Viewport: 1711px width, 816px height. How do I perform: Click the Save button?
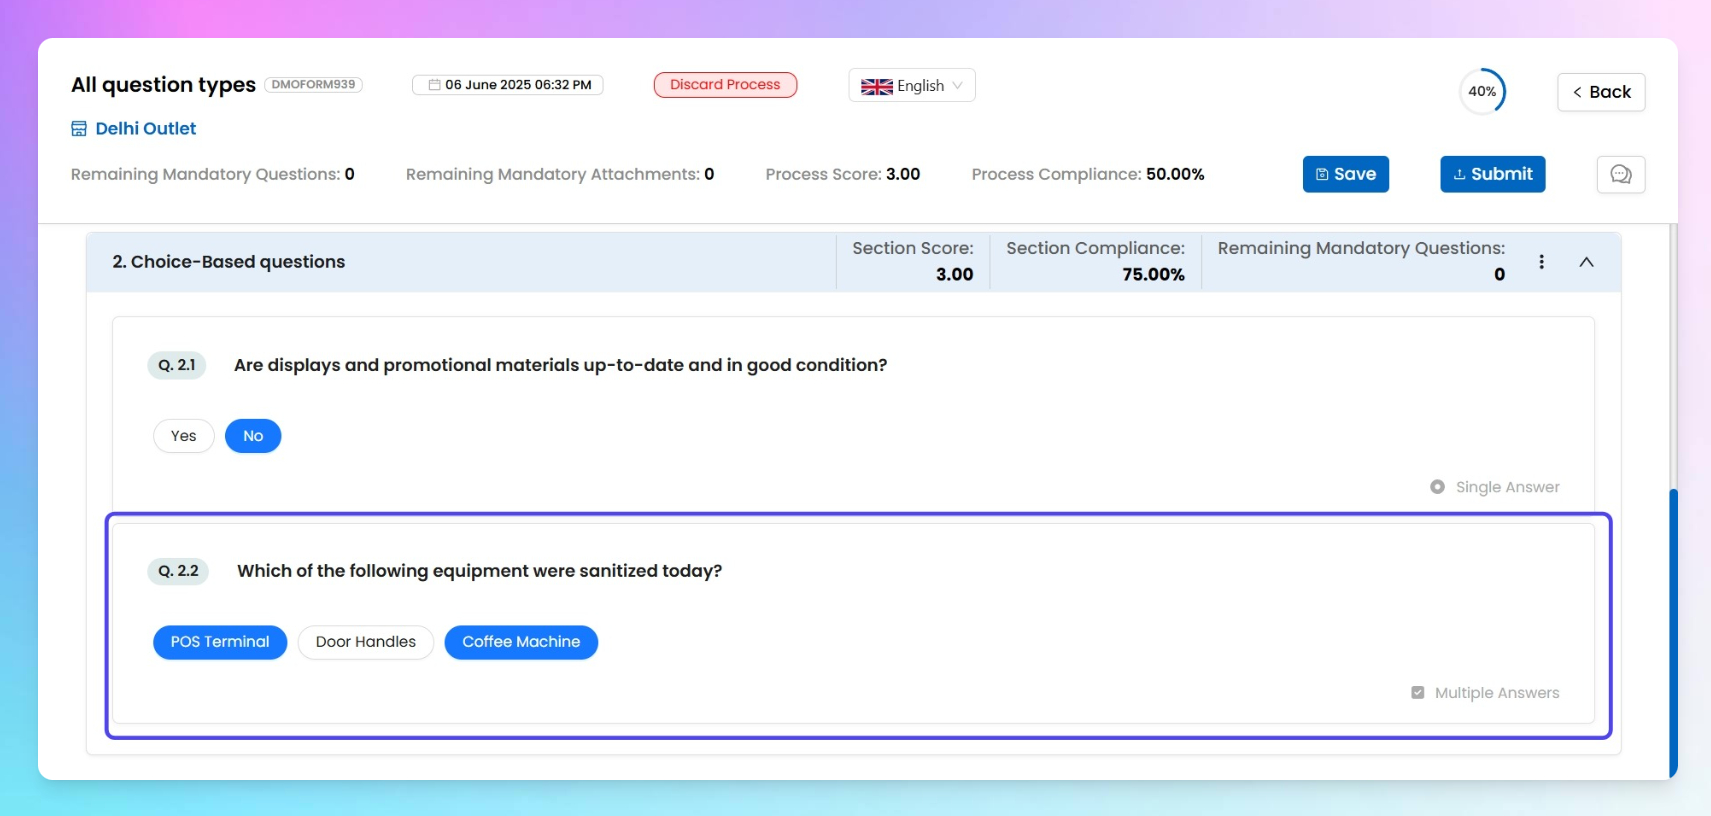(x=1345, y=174)
